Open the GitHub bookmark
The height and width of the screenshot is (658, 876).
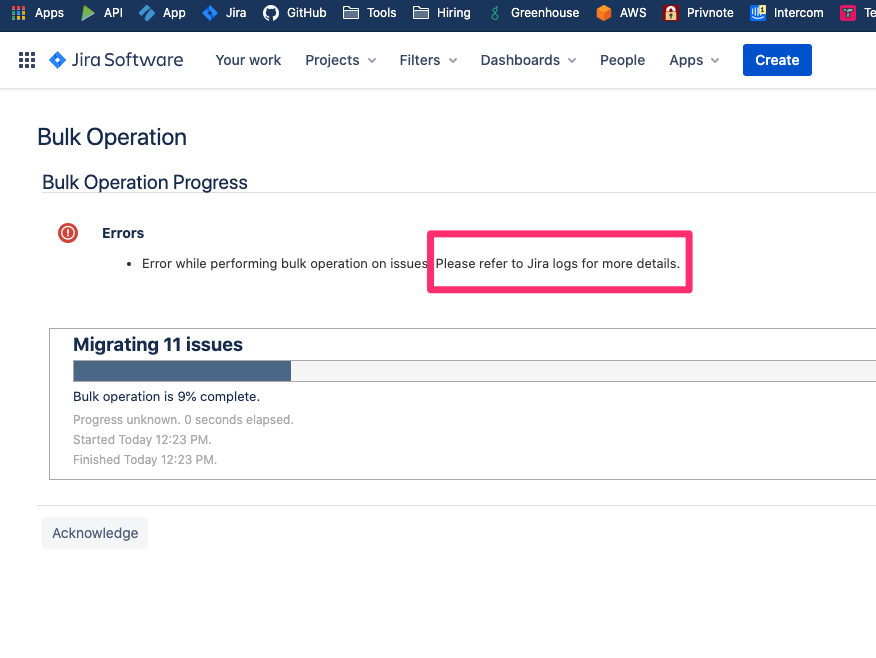point(294,12)
